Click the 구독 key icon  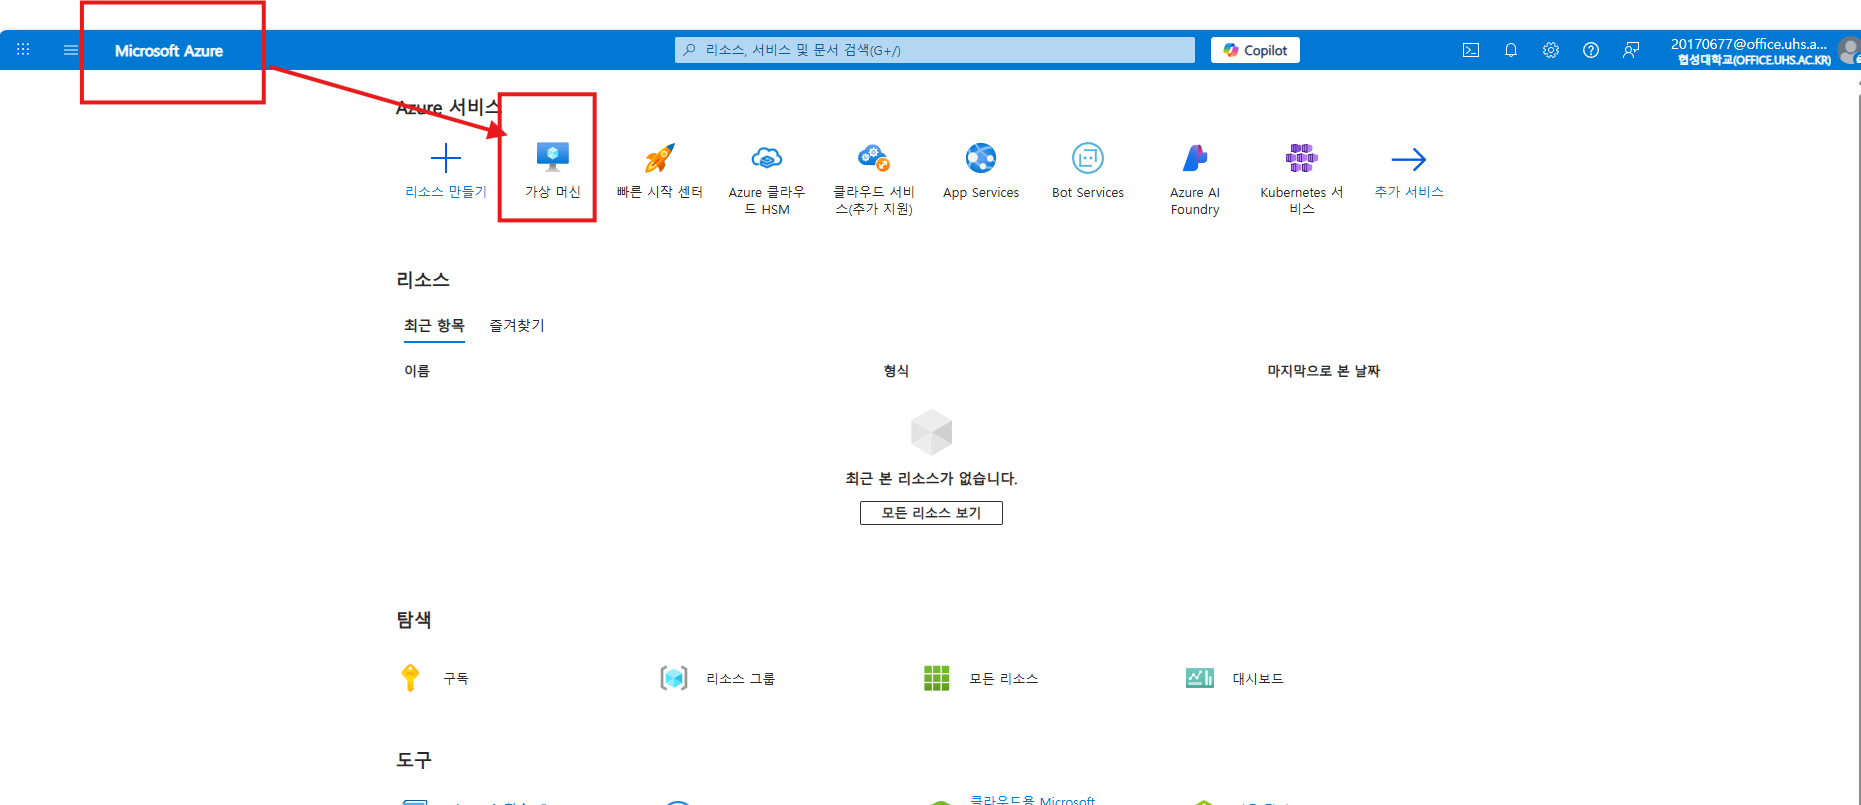(x=410, y=678)
